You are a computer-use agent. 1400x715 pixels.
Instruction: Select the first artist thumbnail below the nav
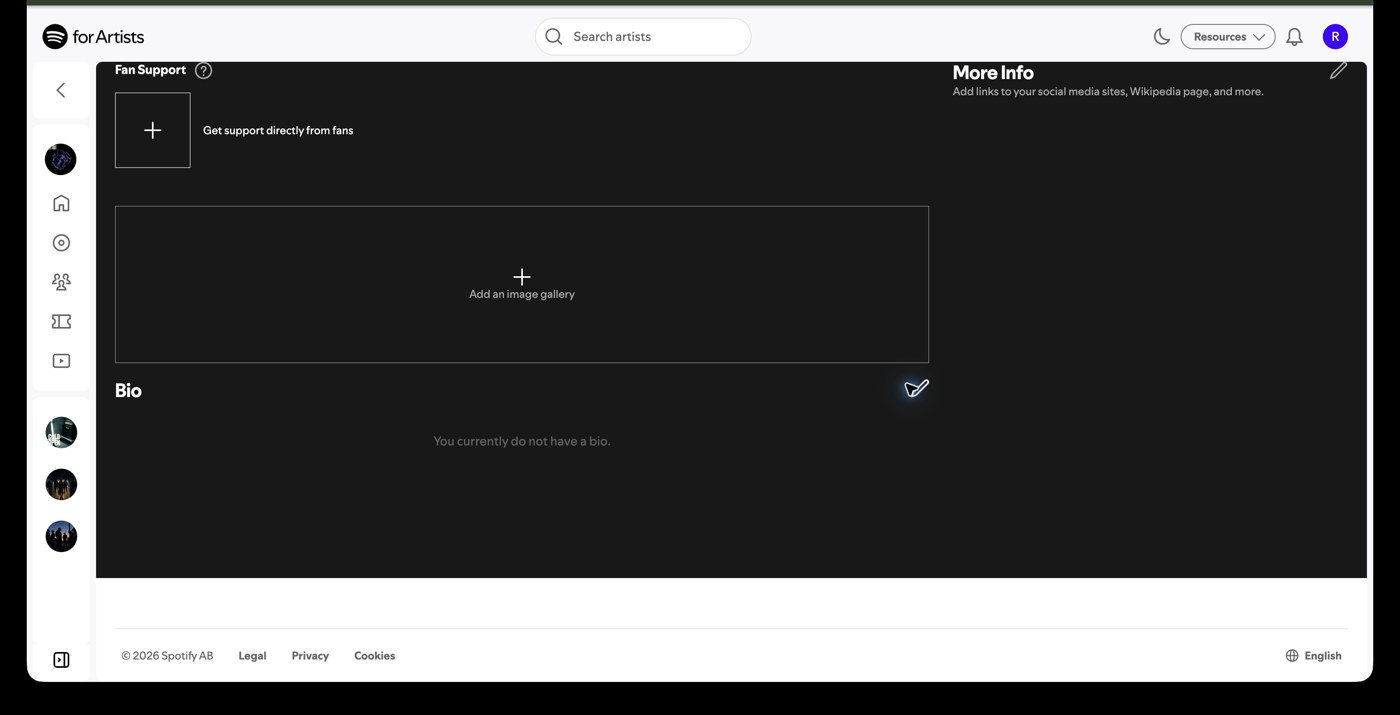tap(61, 433)
